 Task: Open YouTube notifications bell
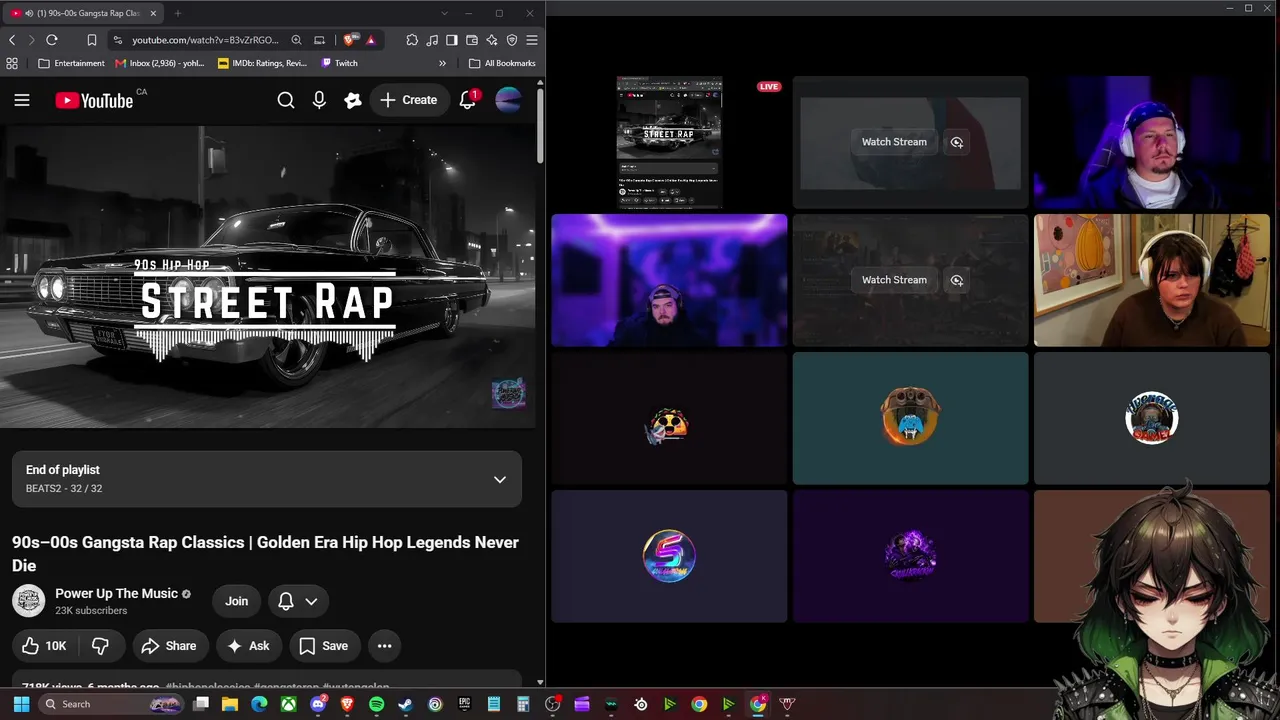click(x=468, y=100)
